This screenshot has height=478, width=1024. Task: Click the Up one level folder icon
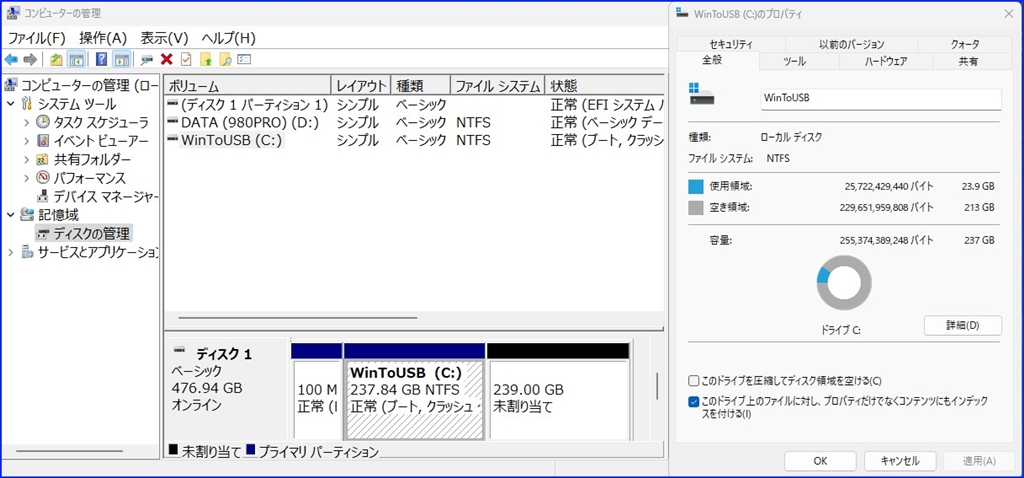click(56, 59)
